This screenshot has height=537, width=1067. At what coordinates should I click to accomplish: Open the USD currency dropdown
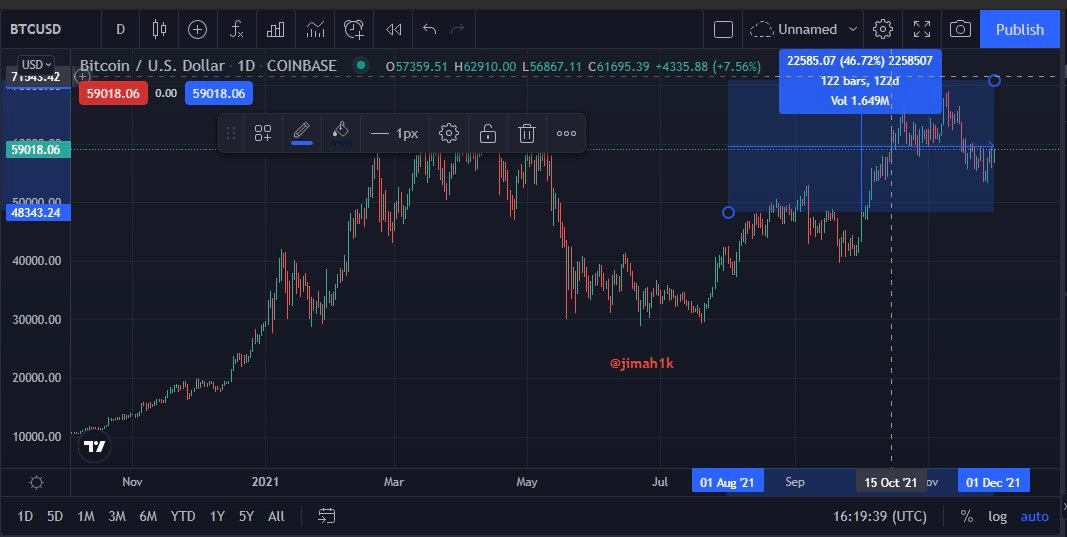[x=36, y=65]
